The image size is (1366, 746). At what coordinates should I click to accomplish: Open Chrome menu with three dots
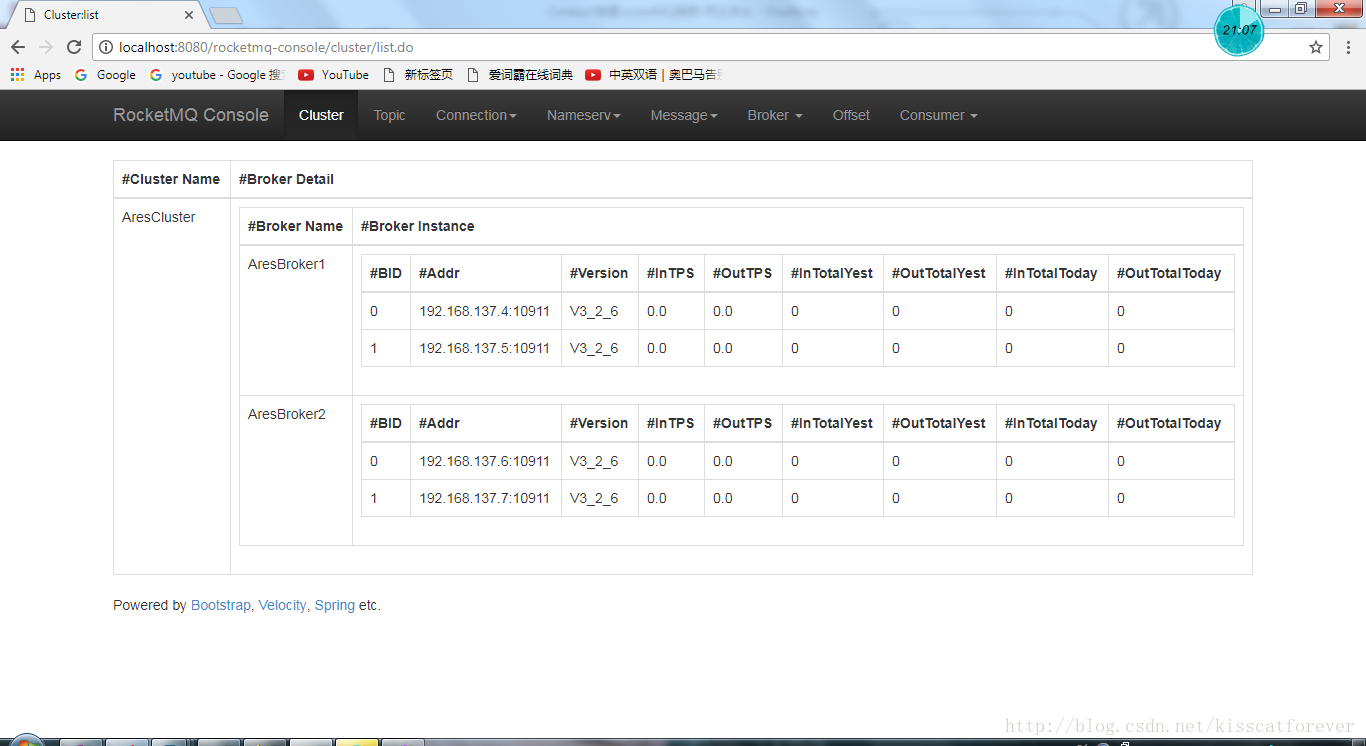point(1347,47)
